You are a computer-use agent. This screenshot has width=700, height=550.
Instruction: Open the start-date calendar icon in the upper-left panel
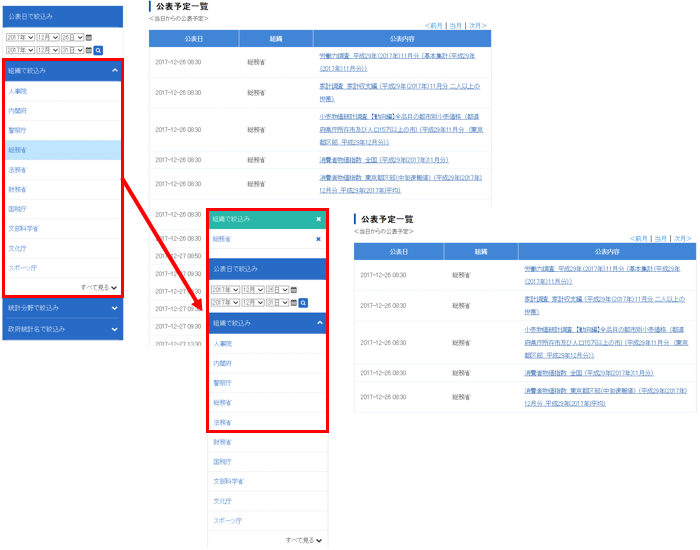pos(89,37)
